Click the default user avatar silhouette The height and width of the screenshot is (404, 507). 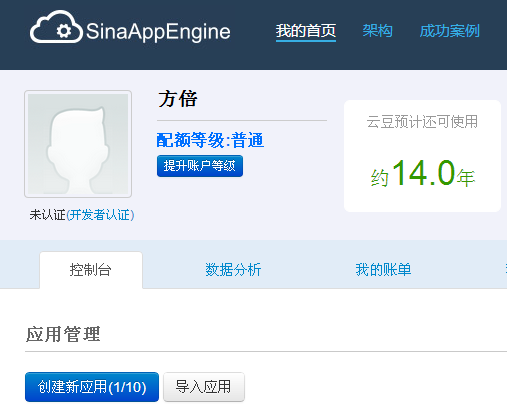click(78, 144)
